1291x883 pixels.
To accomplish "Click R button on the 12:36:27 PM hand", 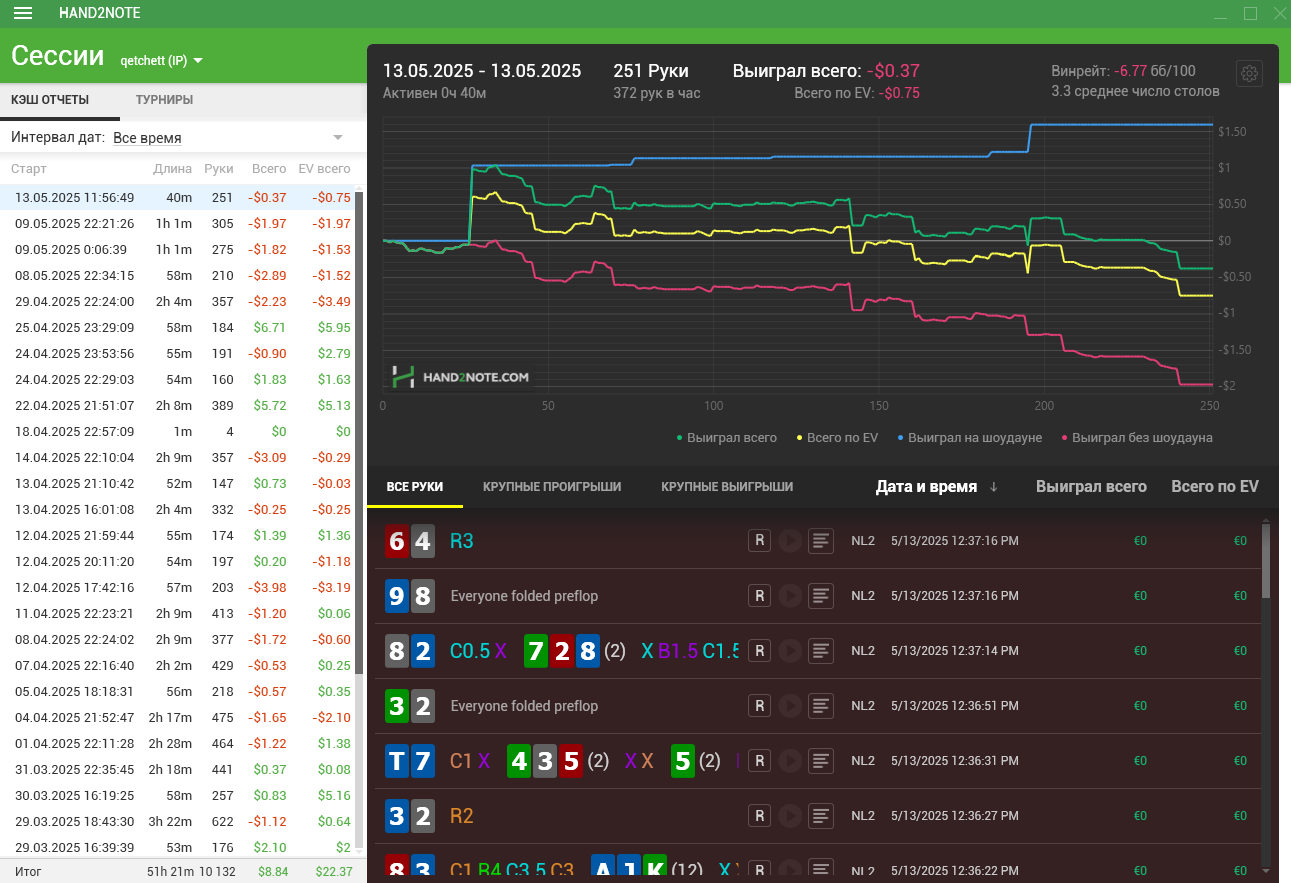I will point(759,816).
